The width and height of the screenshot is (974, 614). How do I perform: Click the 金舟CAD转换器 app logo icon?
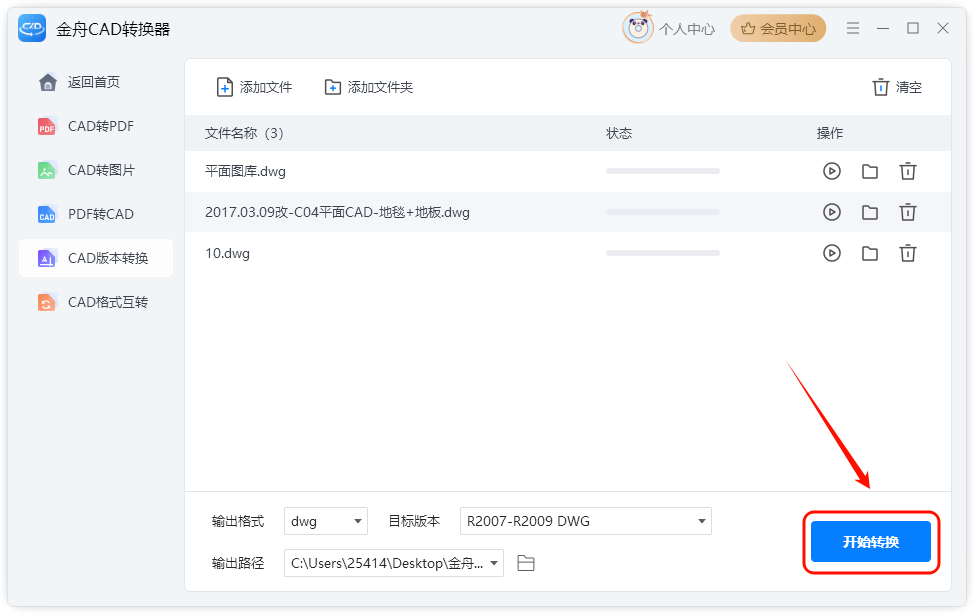pyautogui.click(x=32, y=29)
